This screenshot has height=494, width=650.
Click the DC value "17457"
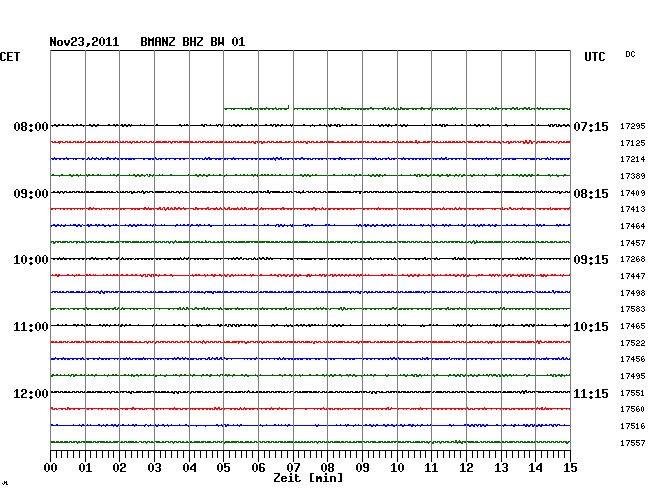click(633, 243)
